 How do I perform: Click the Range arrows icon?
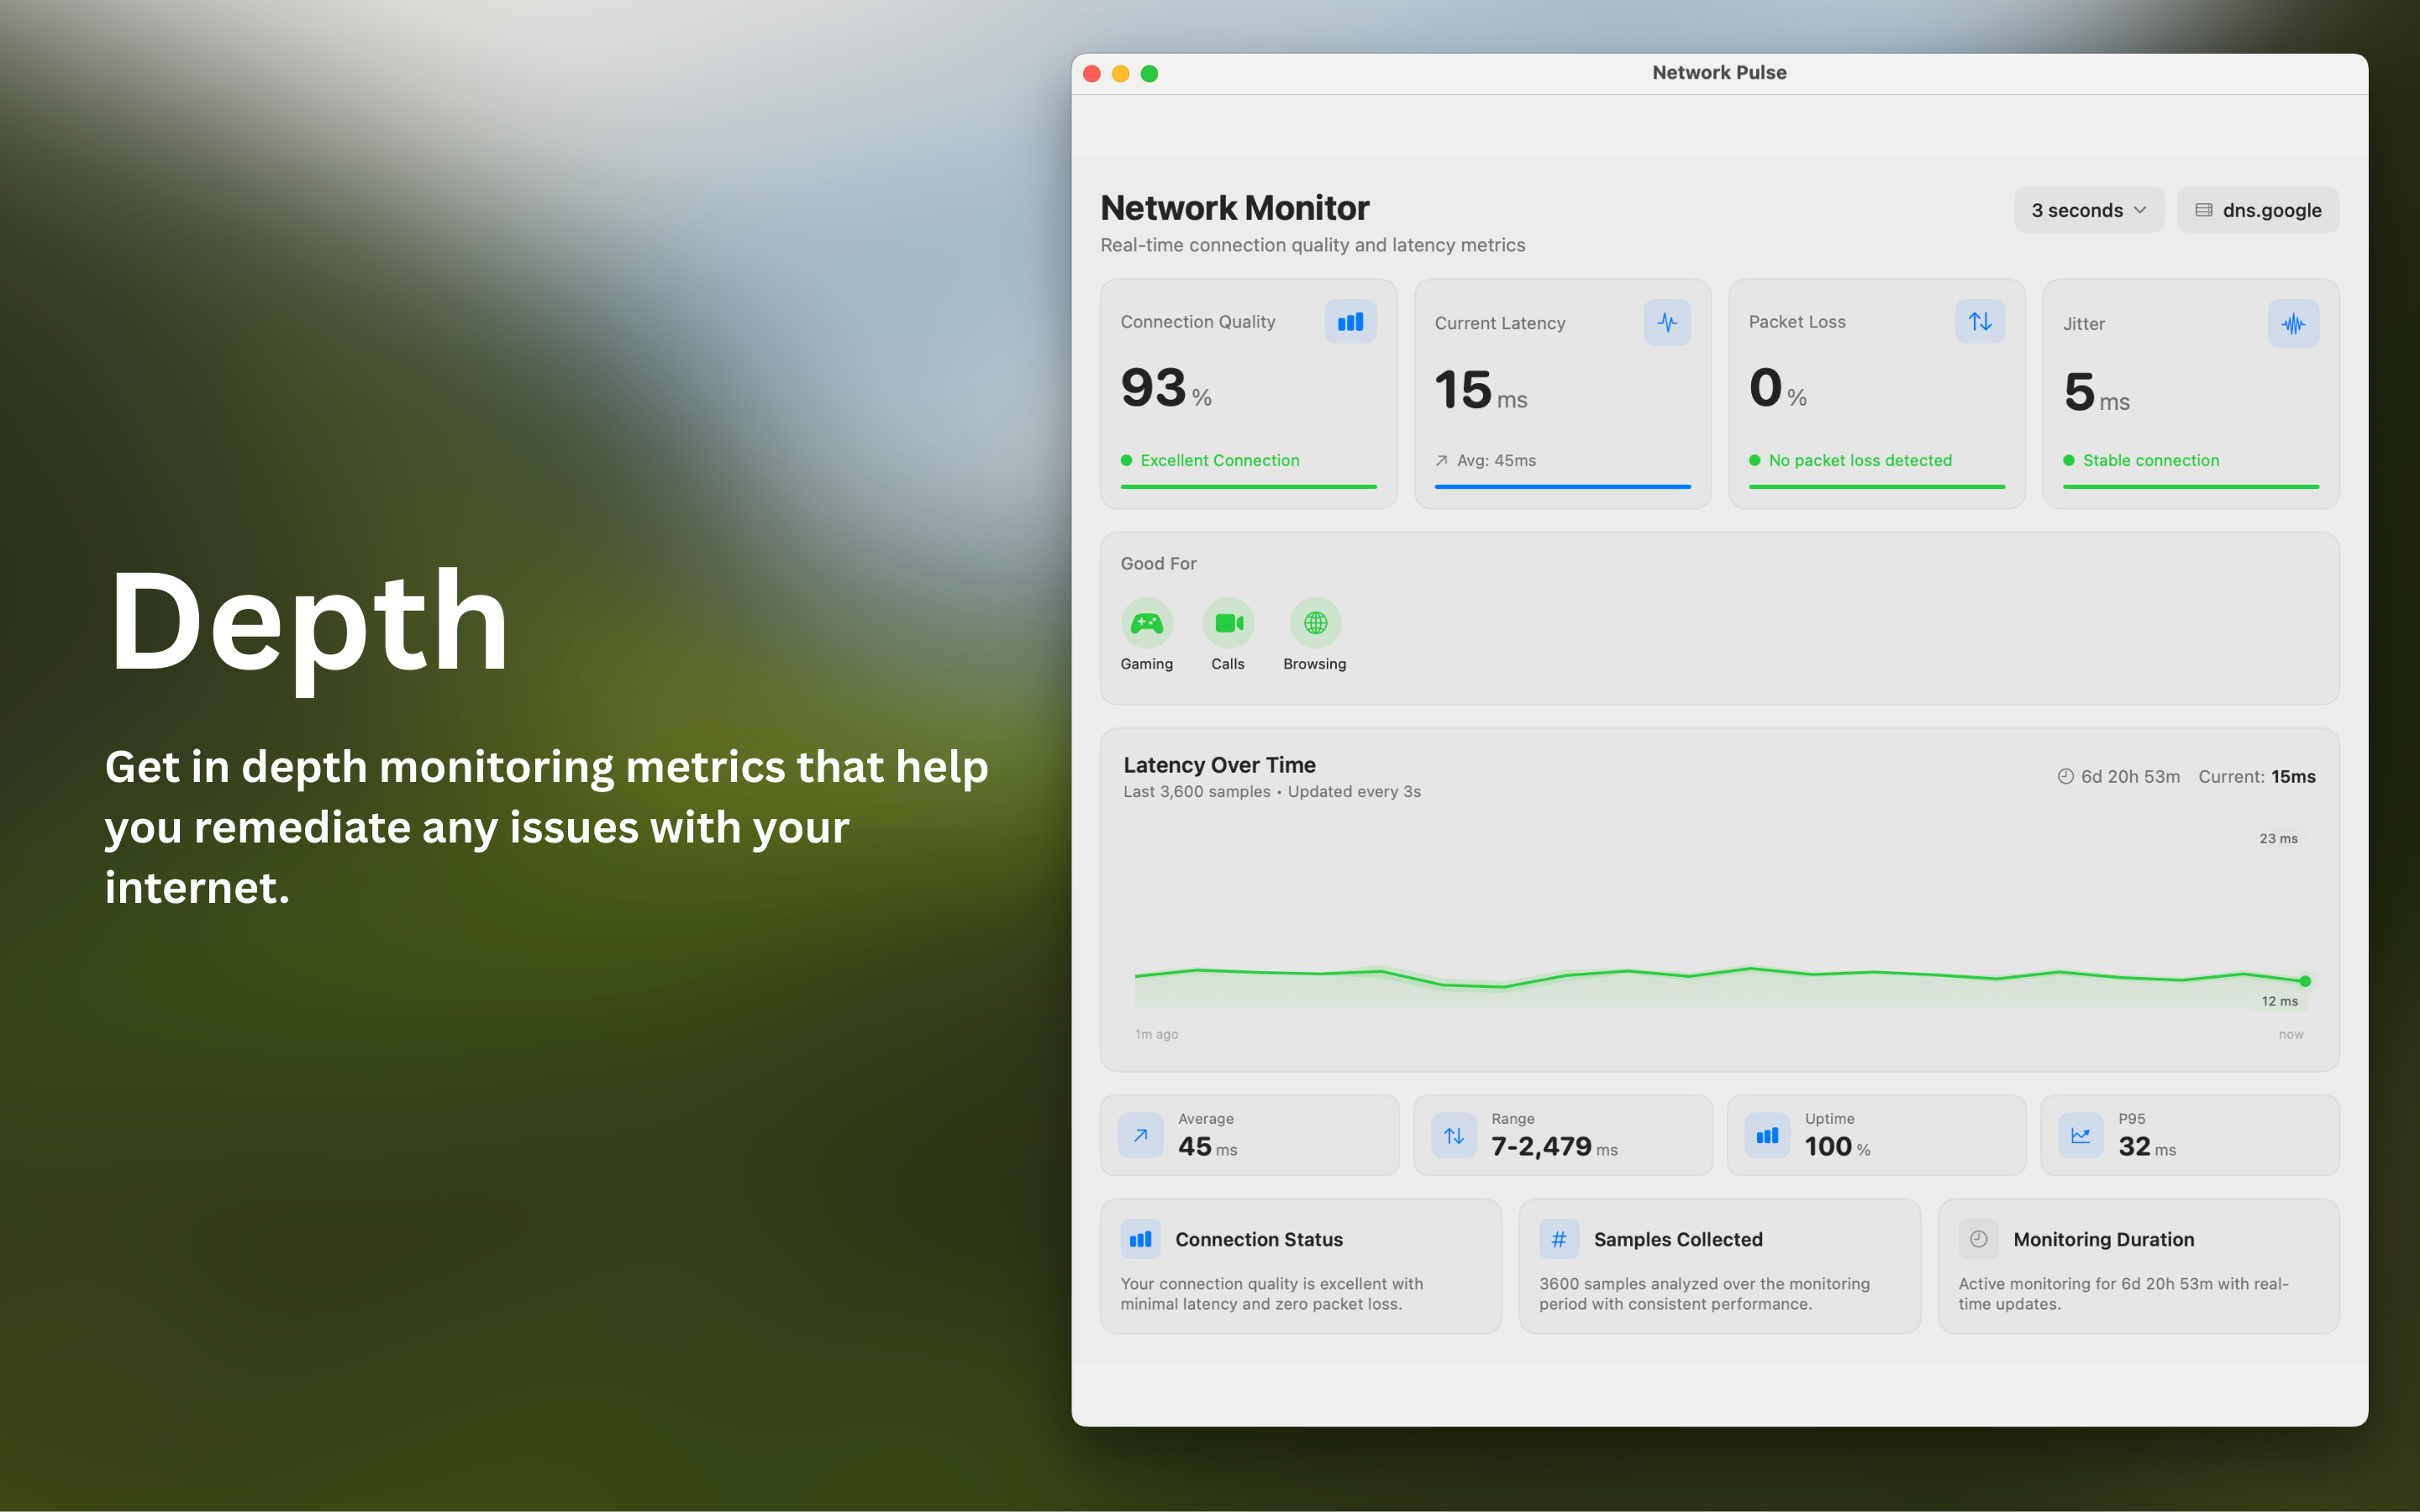tap(1454, 1135)
